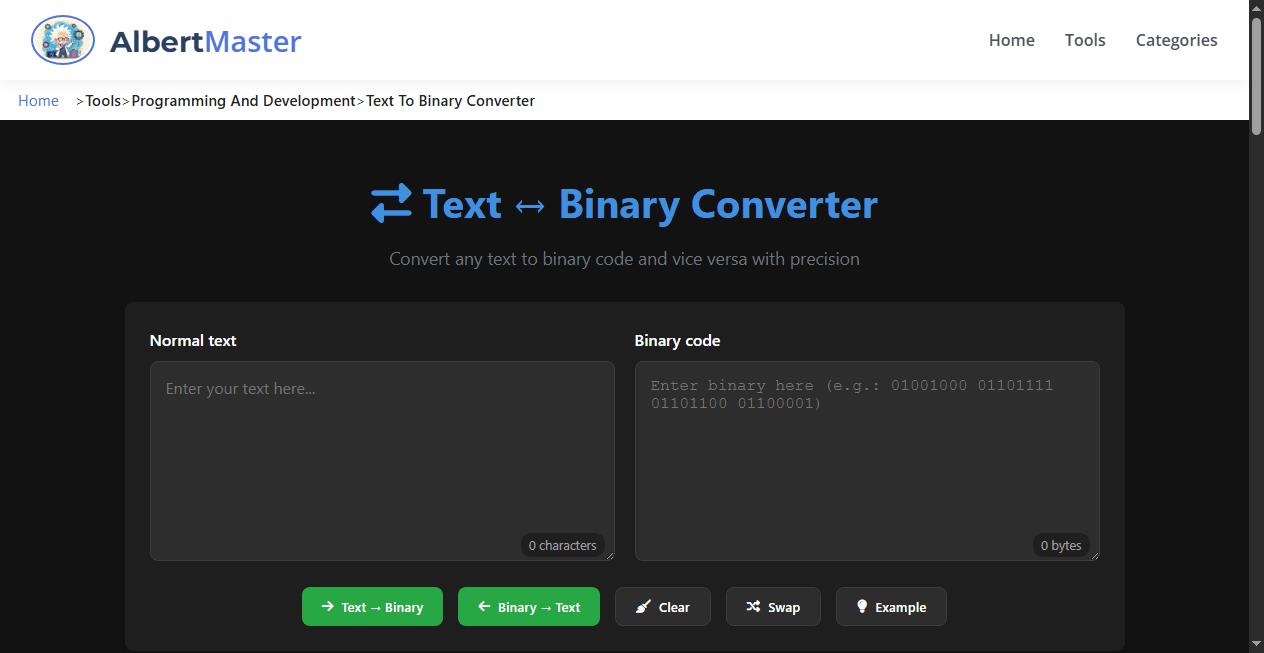Click inside the Normal text input area
1264x653 pixels.
click(x=381, y=450)
